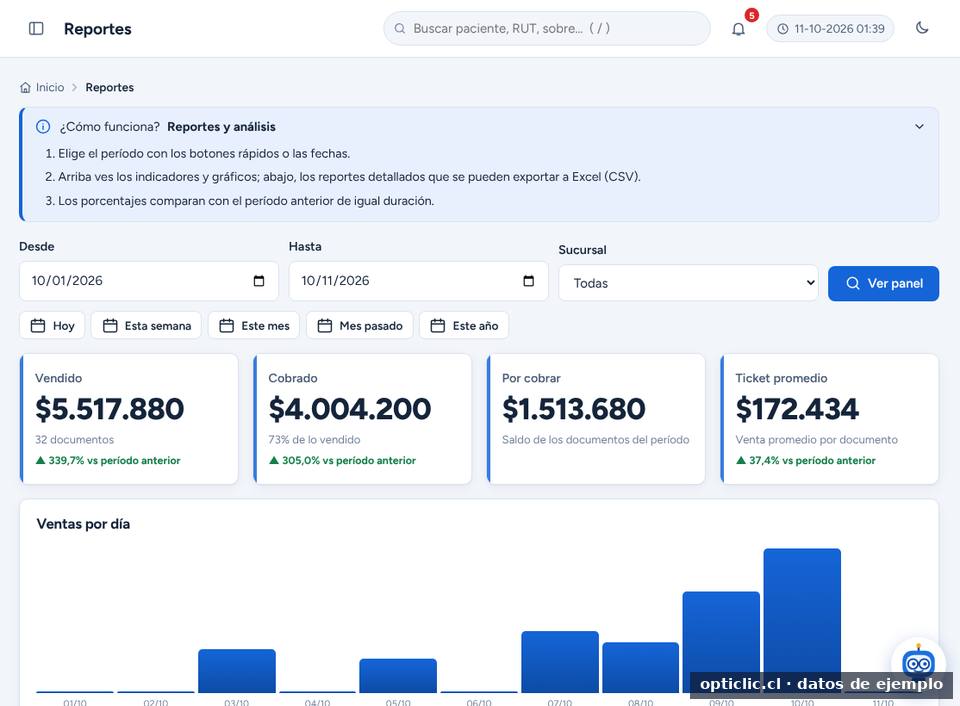Toggle the sidebar panel icon

point(36,29)
